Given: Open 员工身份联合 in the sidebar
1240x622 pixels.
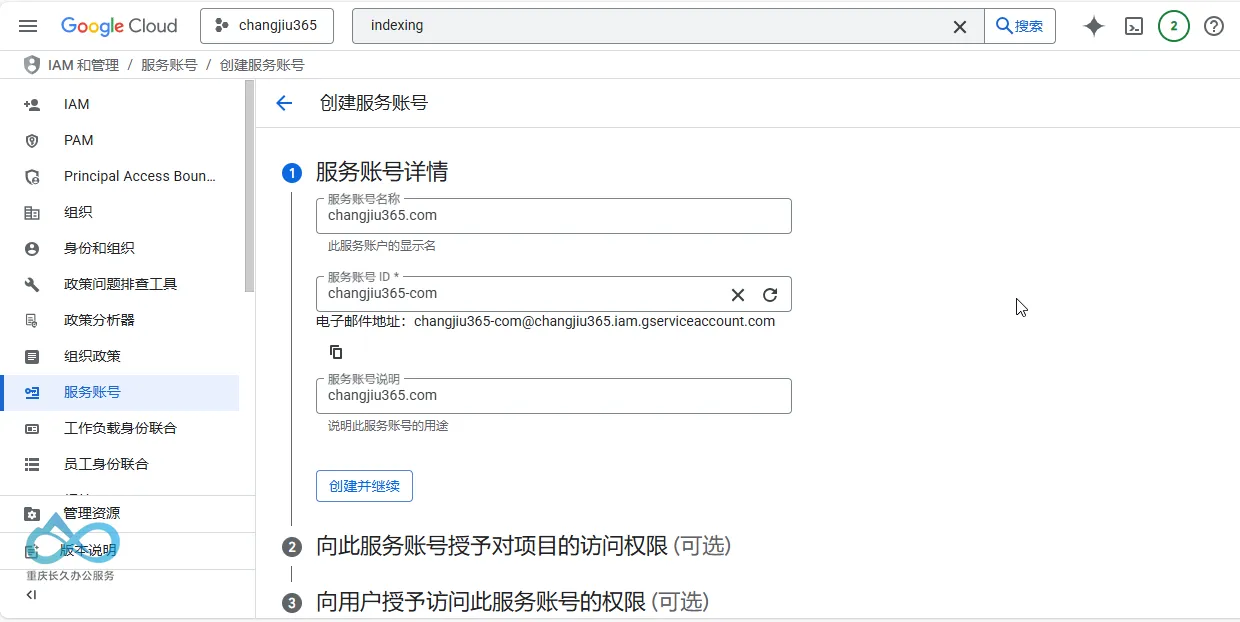Looking at the screenshot, I should (120, 464).
